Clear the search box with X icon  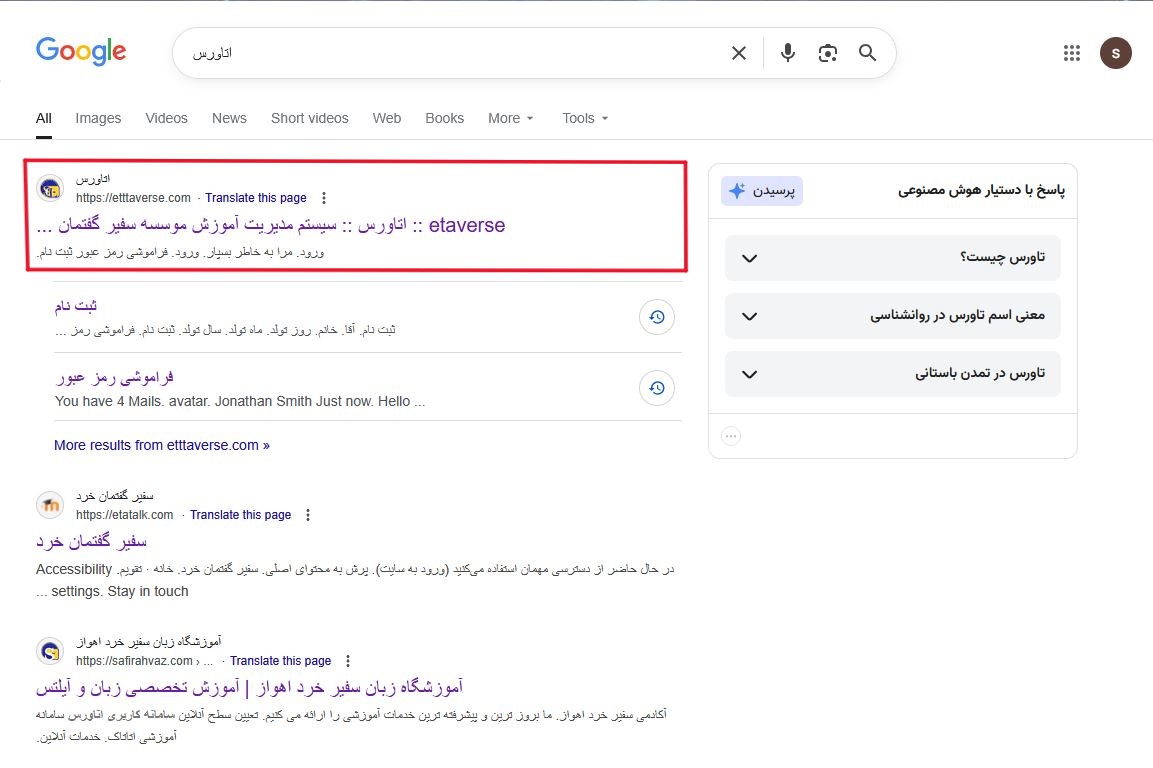tap(739, 53)
